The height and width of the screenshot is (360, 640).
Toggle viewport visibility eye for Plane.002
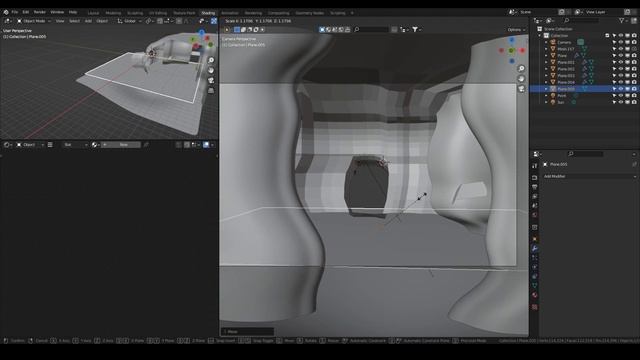pyautogui.click(x=620, y=69)
